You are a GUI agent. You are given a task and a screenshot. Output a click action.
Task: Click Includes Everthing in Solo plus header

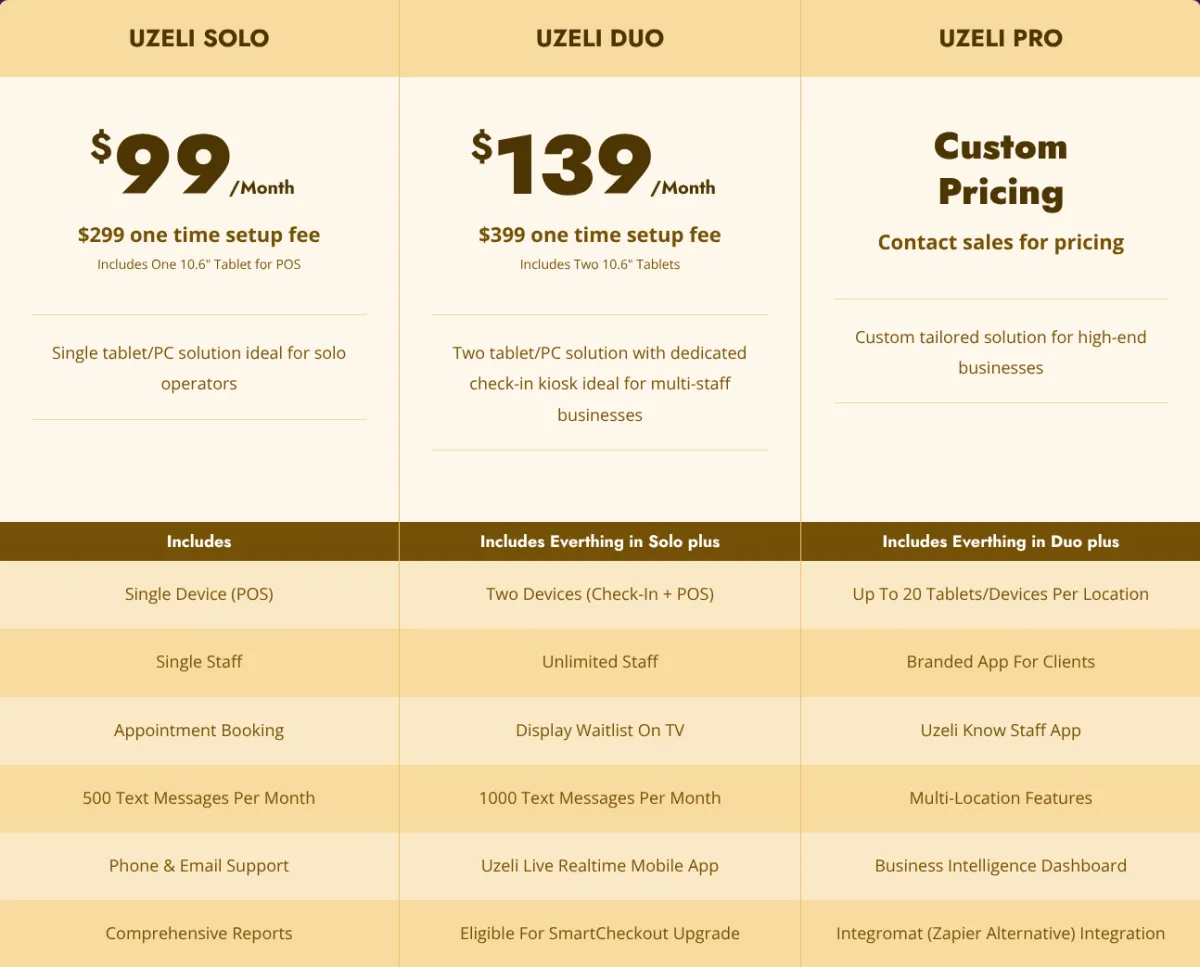[x=600, y=541]
